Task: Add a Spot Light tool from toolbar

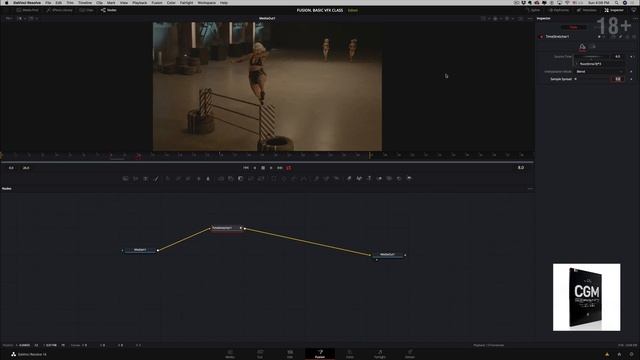Action: click(399, 179)
